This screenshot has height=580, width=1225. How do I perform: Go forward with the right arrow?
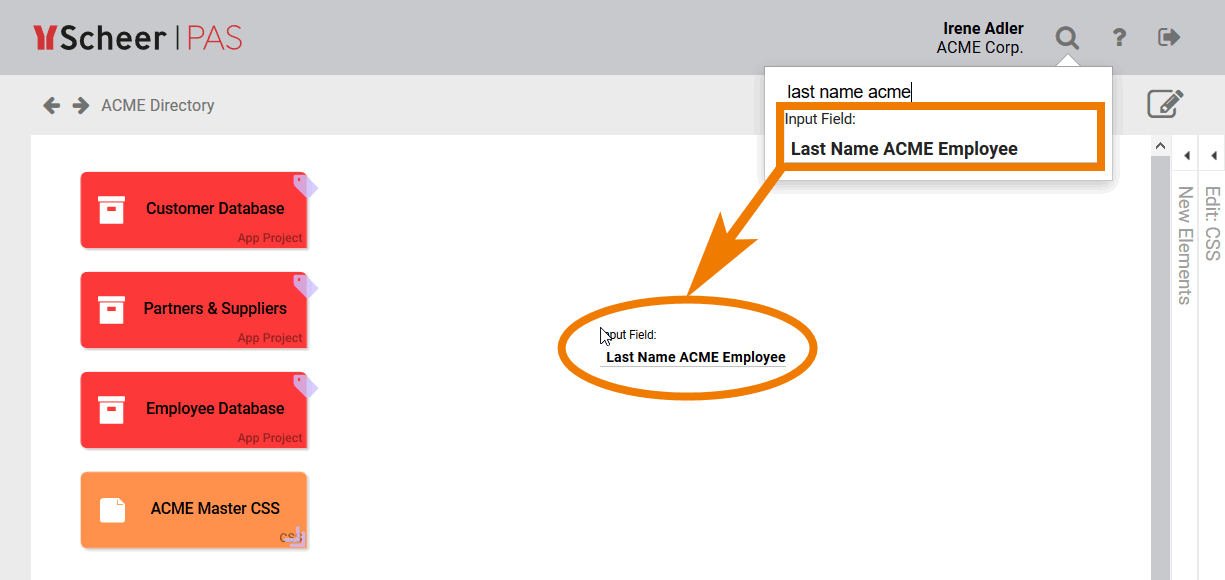pos(81,105)
